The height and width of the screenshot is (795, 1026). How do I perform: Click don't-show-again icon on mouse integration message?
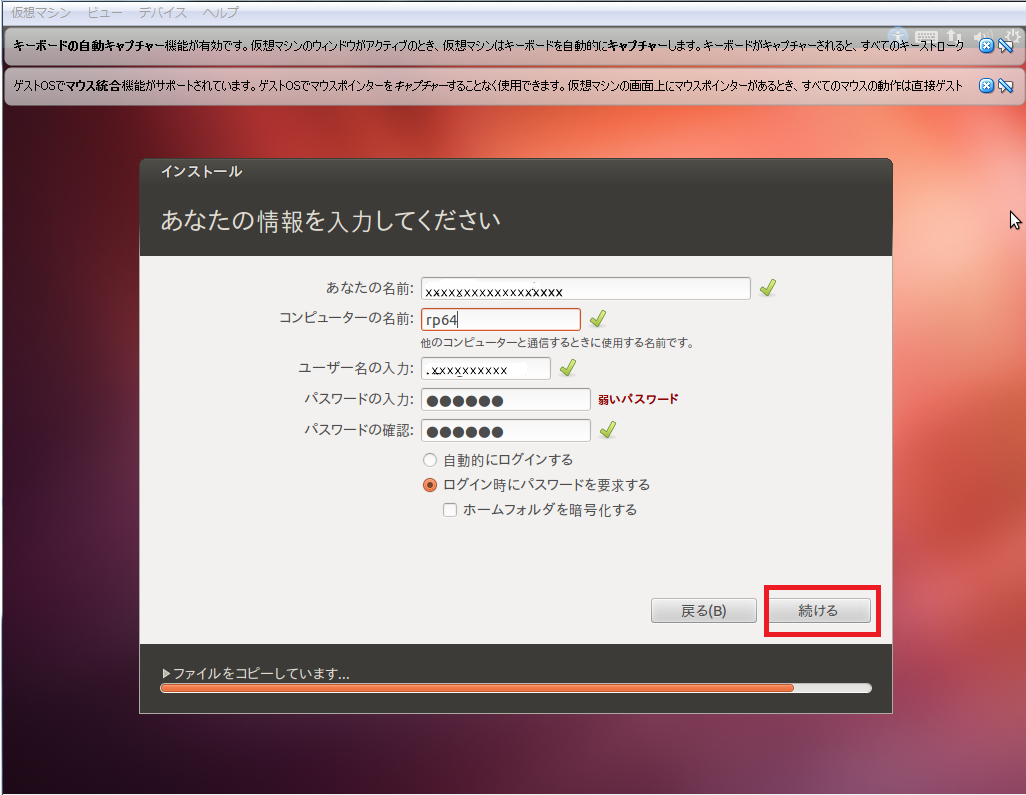[1005, 86]
